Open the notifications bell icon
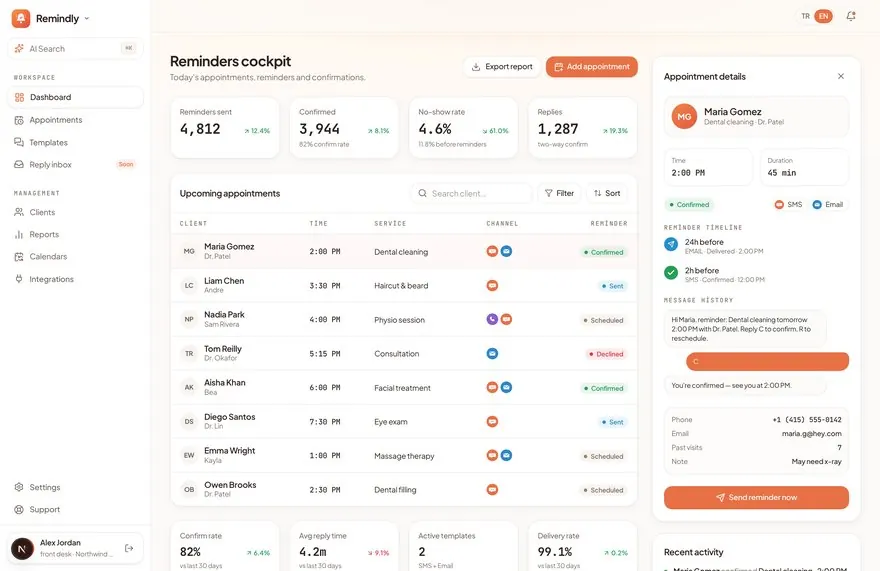This screenshot has width=880, height=571. [850, 16]
